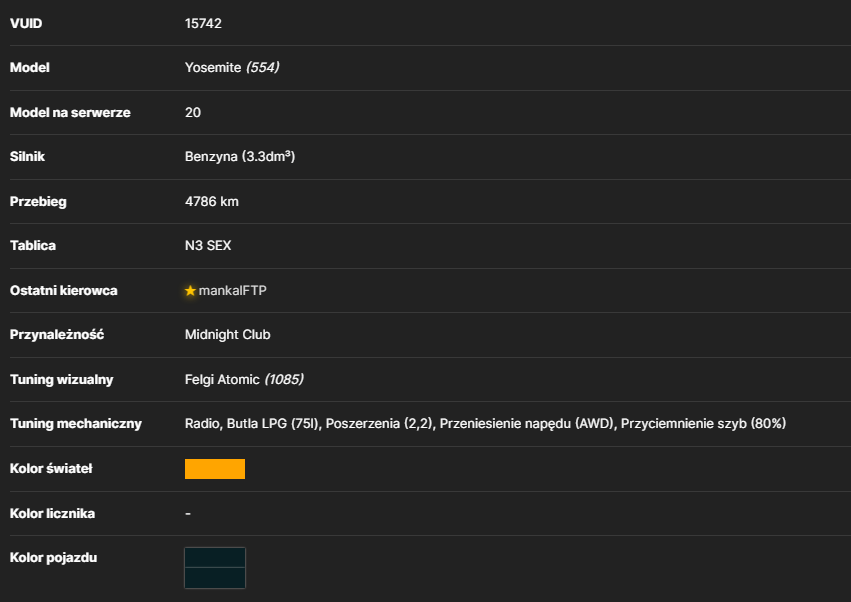Image resolution: width=851 pixels, height=602 pixels.
Task: Click the model ID (554) text
Action: click(263, 67)
